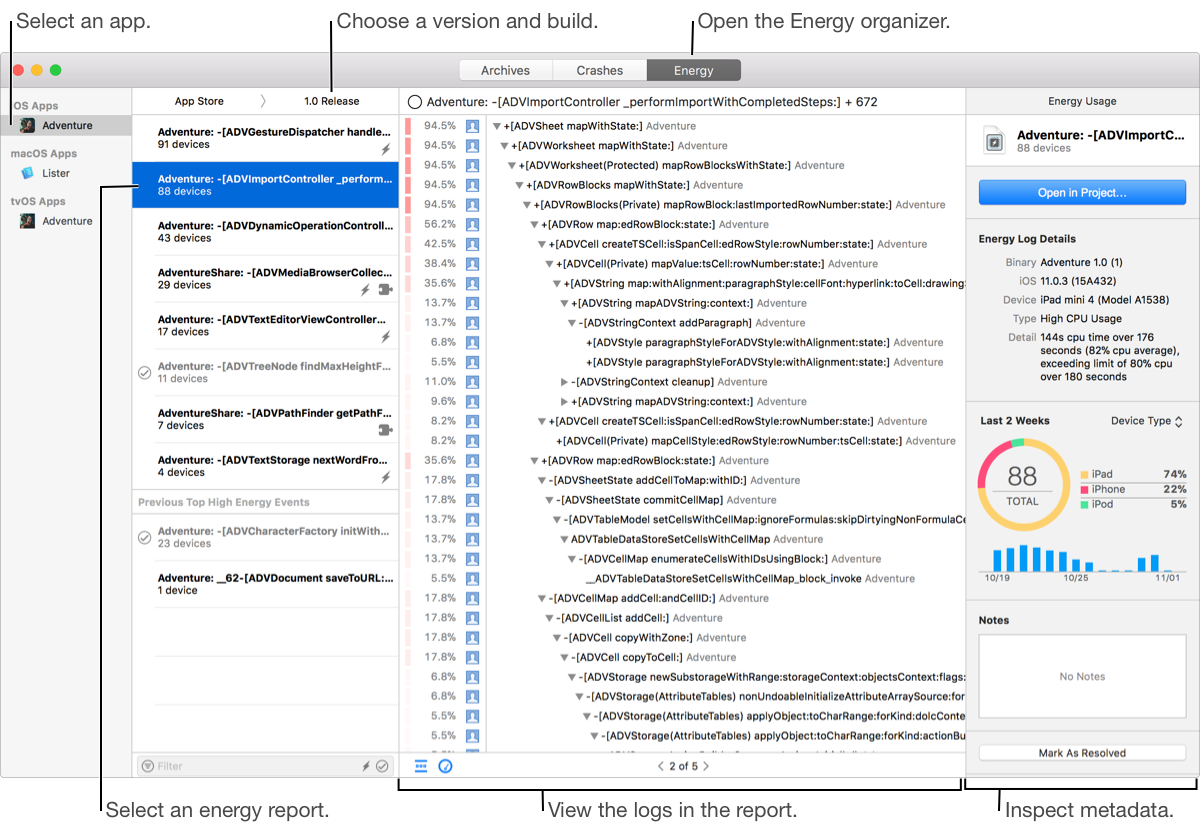Image resolution: width=1202 pixels, height=826 pixels.
Task: Click the filter icon in the Filter field
Action: [x=148, y=766]
